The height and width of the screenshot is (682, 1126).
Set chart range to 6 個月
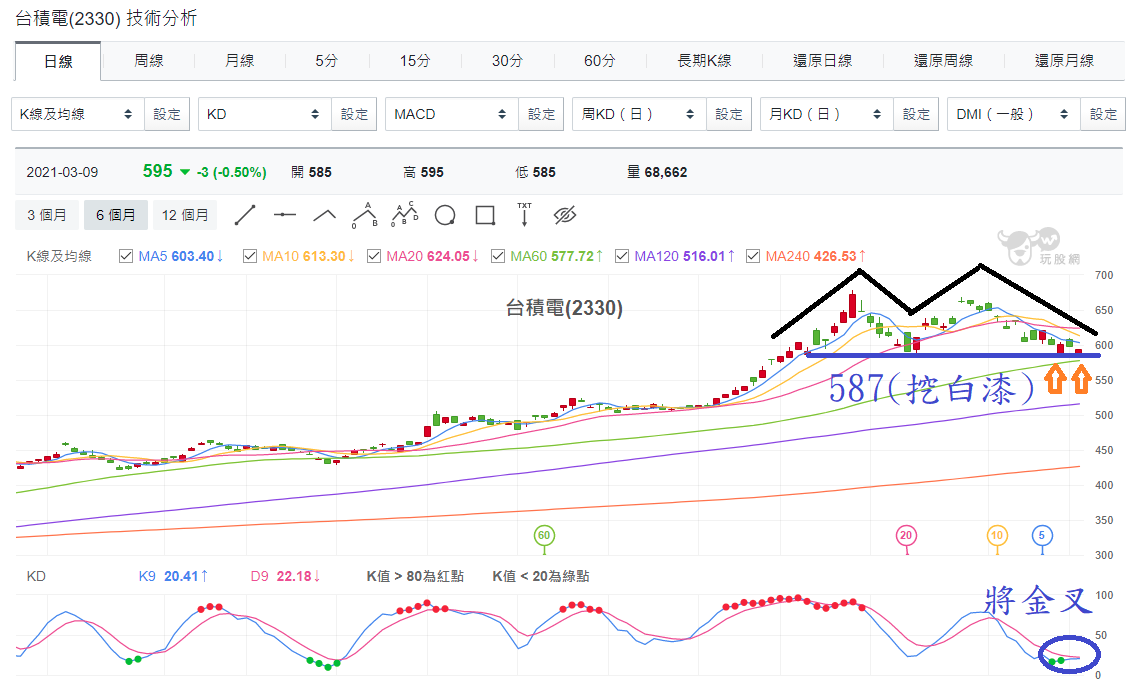pyautogui.click(x=116, y=215)
